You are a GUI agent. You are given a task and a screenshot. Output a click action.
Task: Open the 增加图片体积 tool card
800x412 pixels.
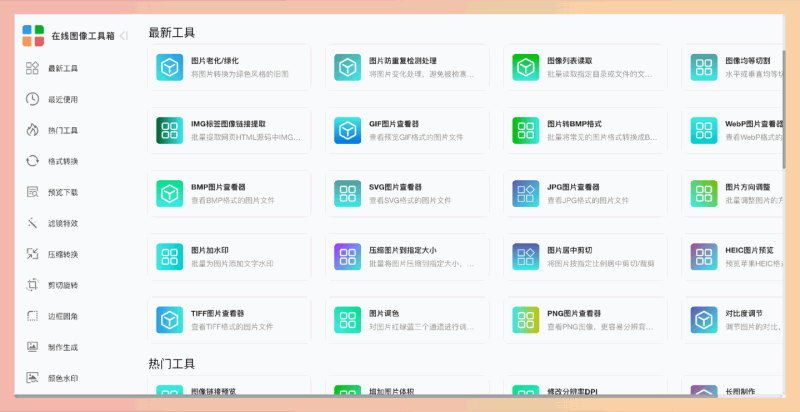click(407, 385)
